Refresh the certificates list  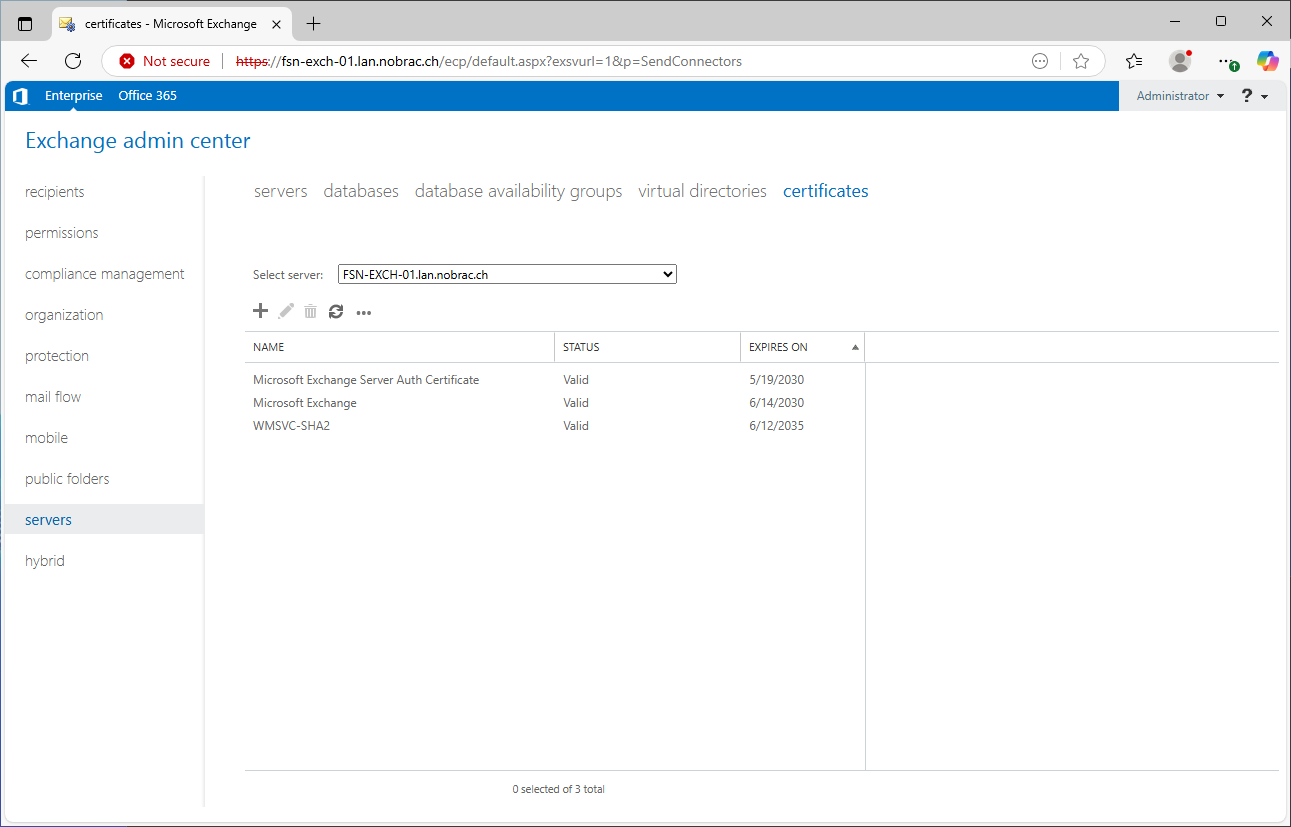336,311
